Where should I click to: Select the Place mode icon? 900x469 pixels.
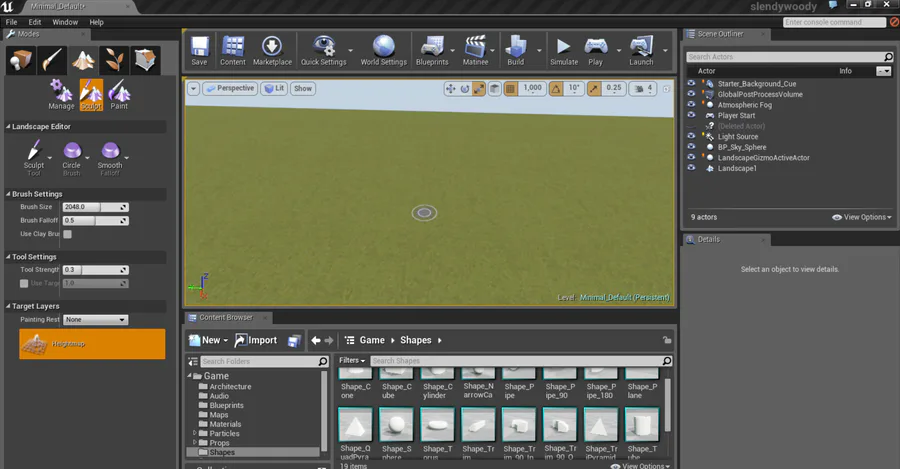(x=21, y=60)
